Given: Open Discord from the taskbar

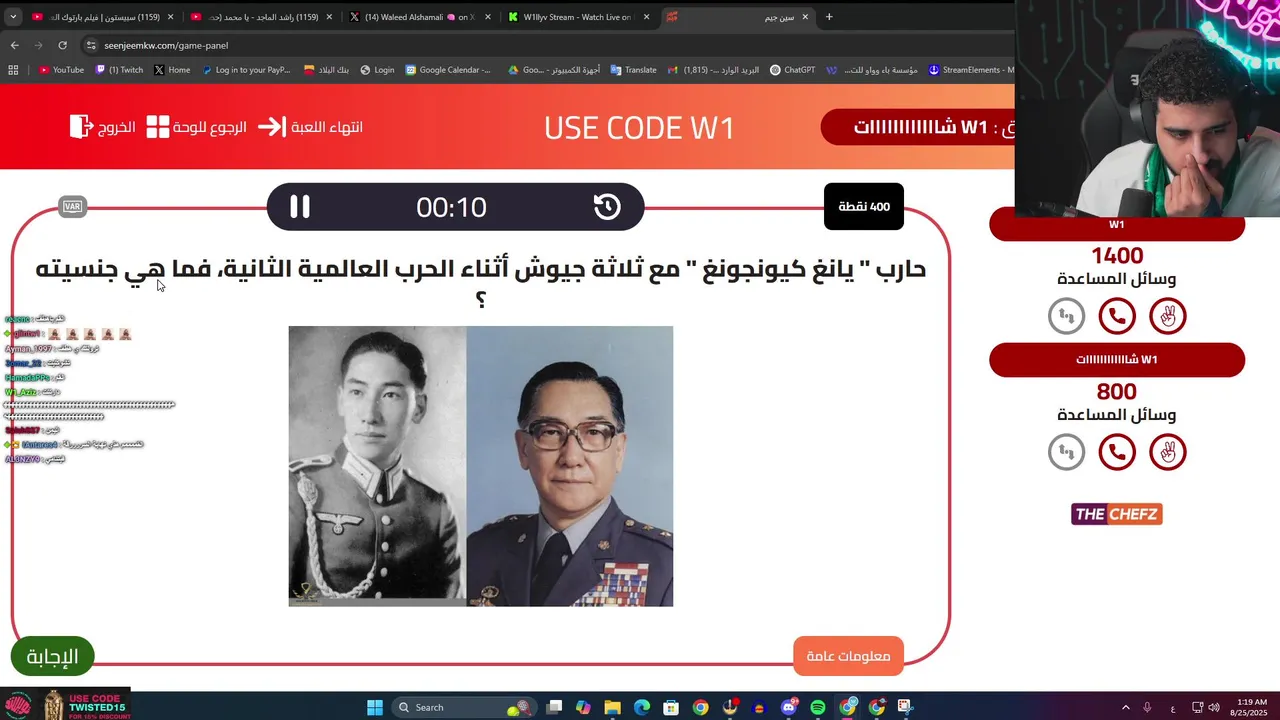Looking at the screenshot, I should pos(789,707).
